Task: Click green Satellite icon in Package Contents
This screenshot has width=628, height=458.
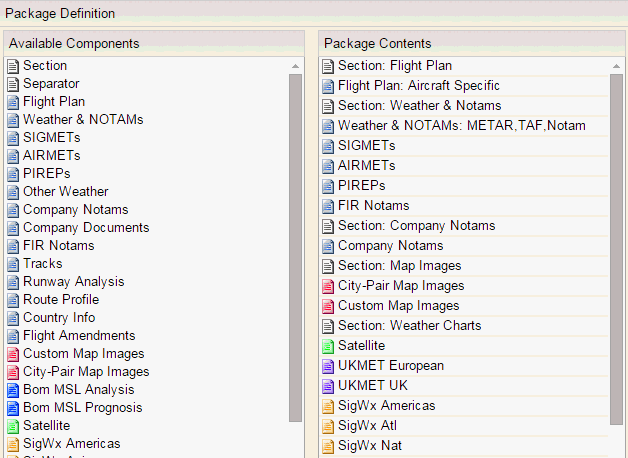Action: (328, 346)
